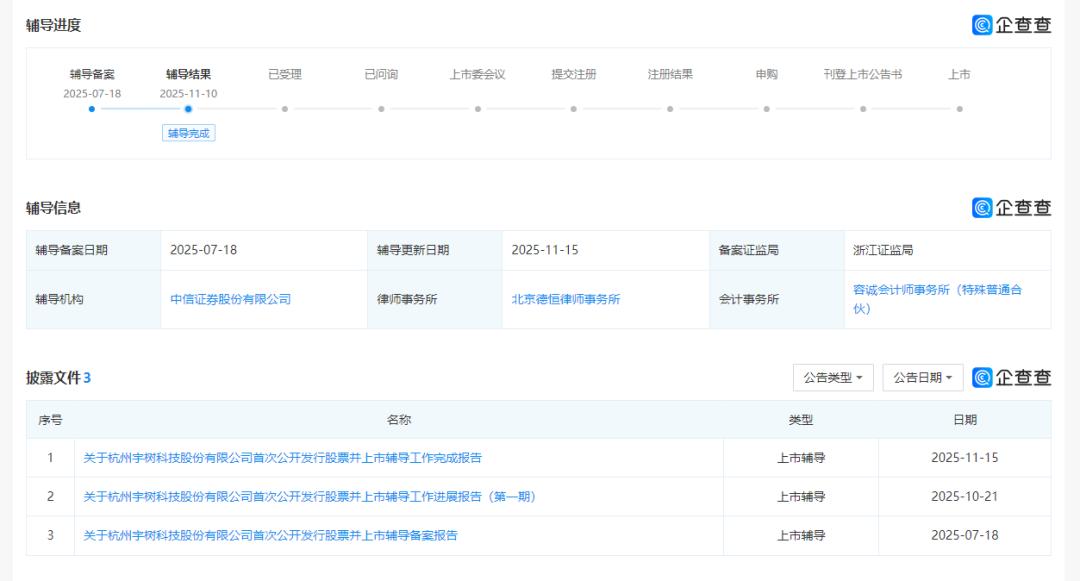The width and height of the screenshot is (1080, 581).
Task: Select the 注册结果 stage label
Action: pyautogui.click(x=669, y=74)
